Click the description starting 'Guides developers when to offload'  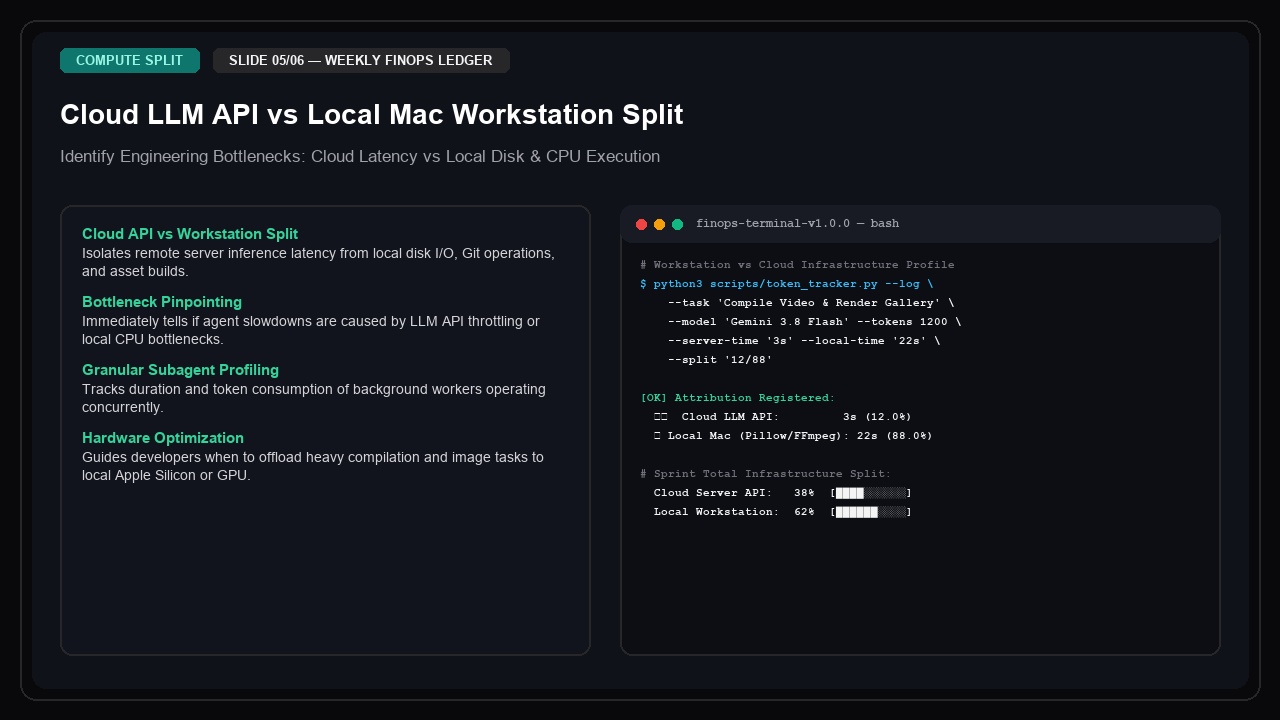pyautogui.click(x=313, y=466)
